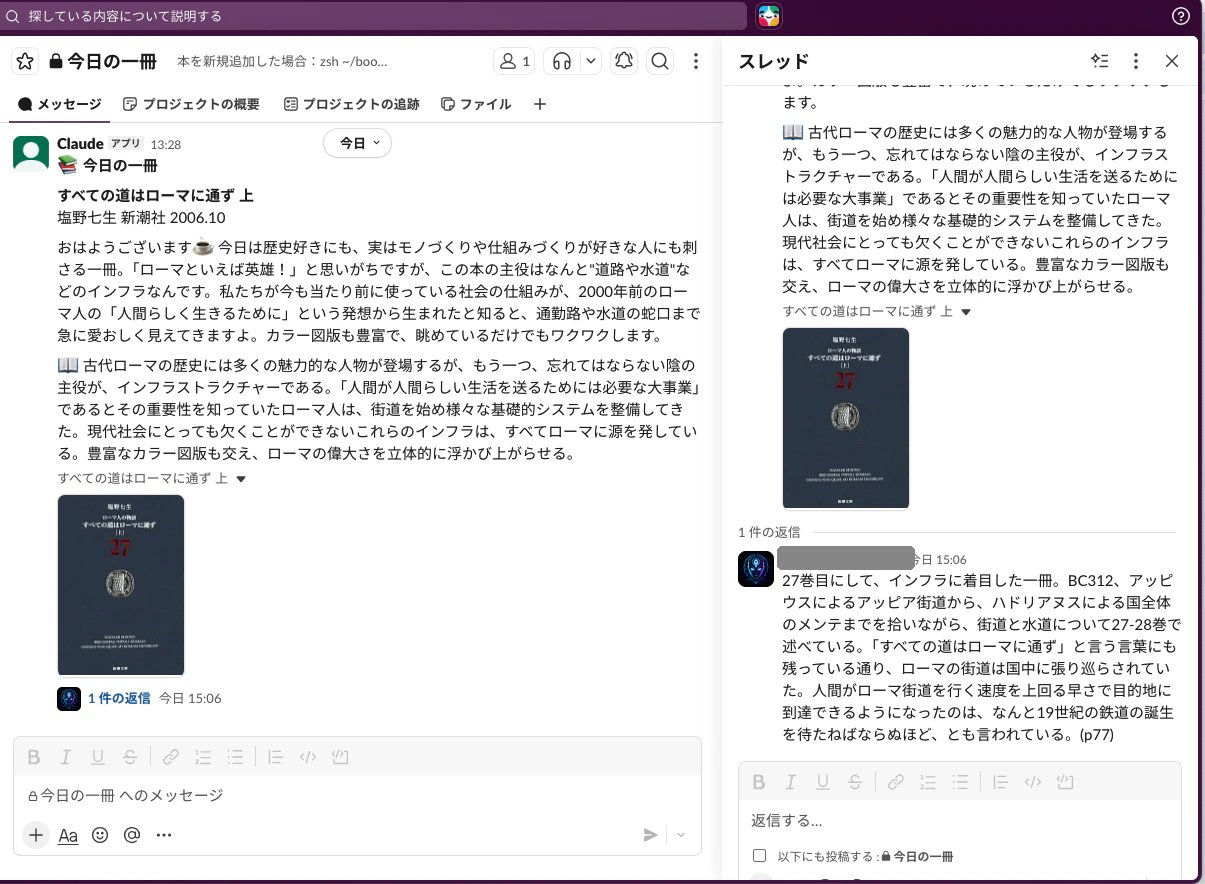This screenshot has width=1205, height=884.
Task: Star the 今日の一冊 channel
Action: click(25, 61)
